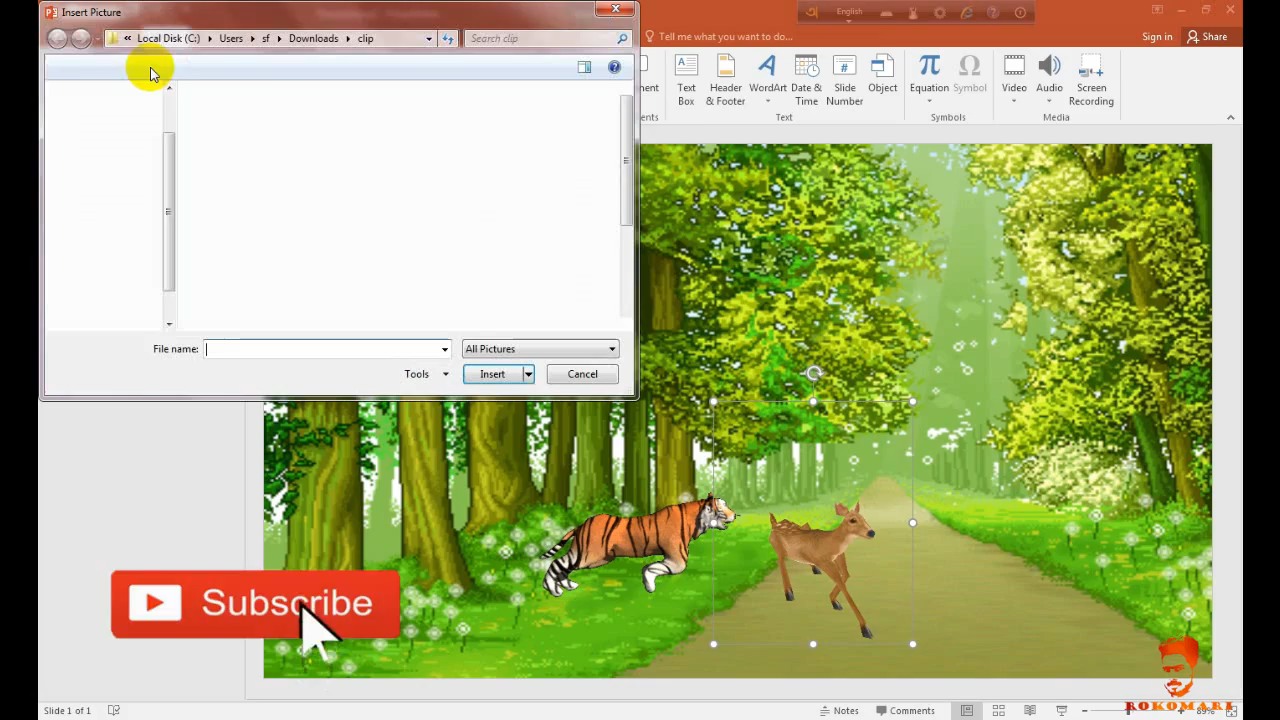Toggle the Notes pane

(839, 710)
